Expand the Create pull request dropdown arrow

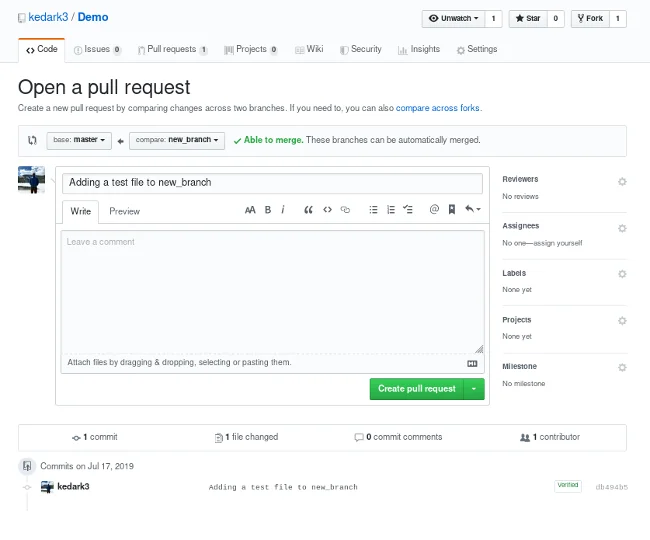click(474, 389)
